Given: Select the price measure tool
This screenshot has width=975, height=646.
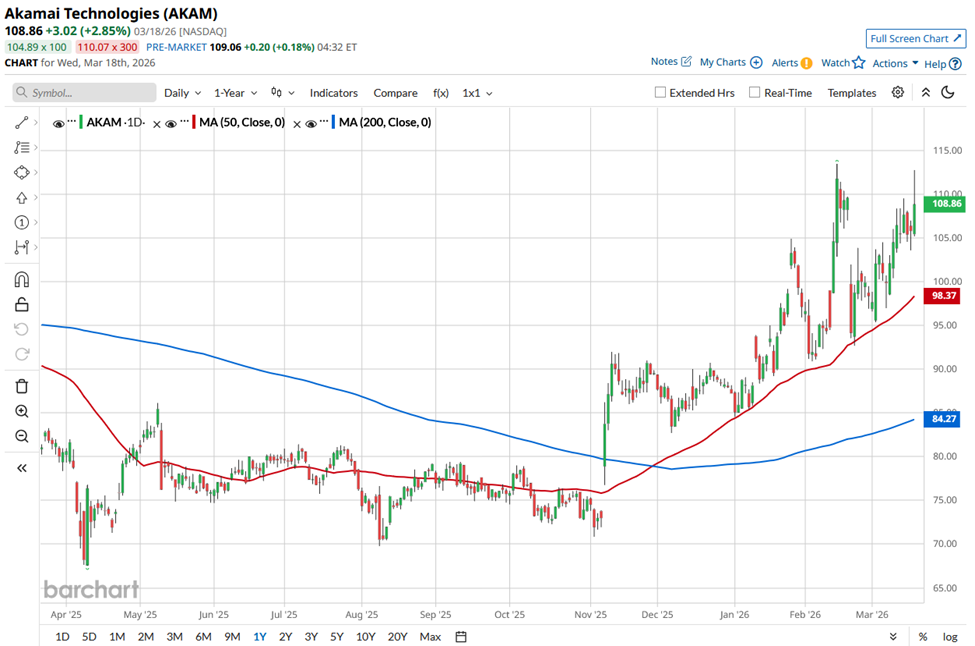Looking at the screenshot, I should (x=21, y=247).
